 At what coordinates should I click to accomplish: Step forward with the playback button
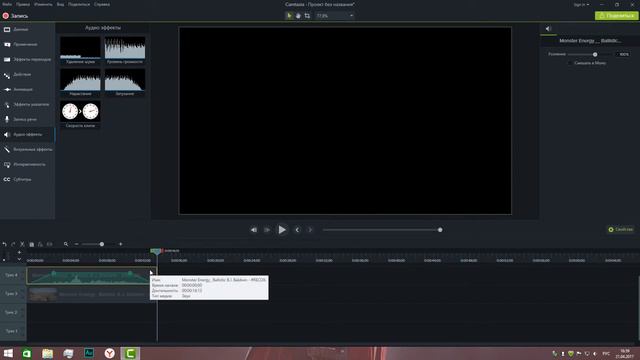point(267,230)
